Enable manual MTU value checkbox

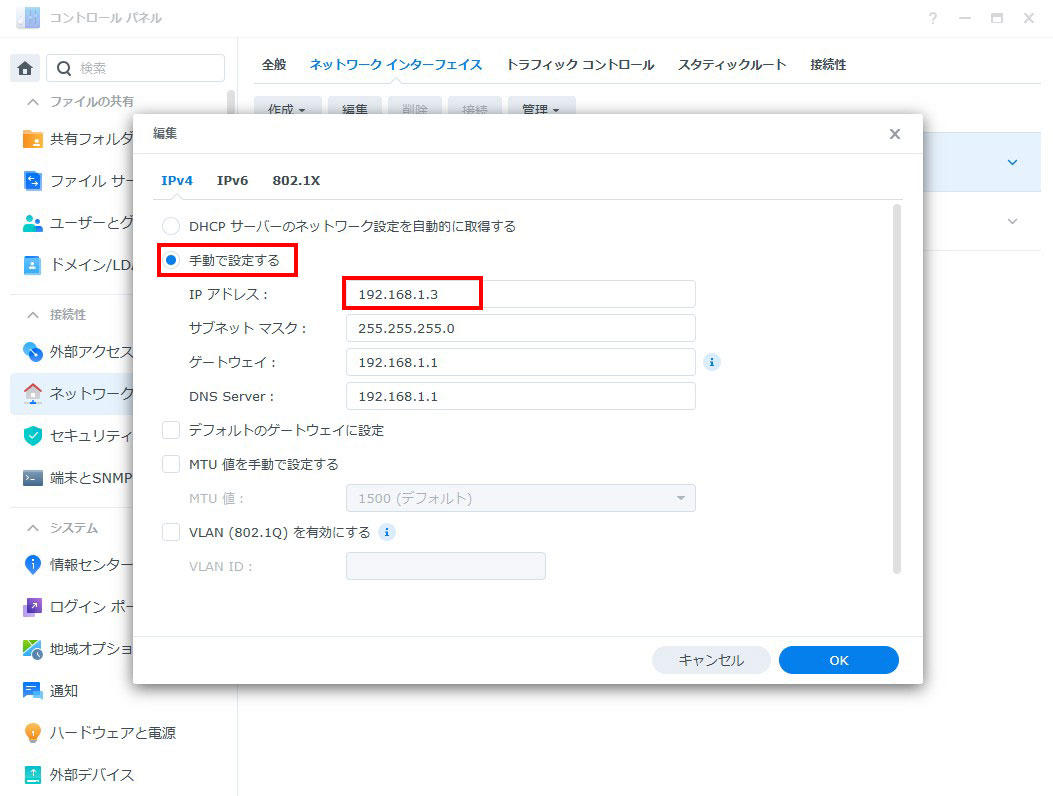[x=171, y=464]
